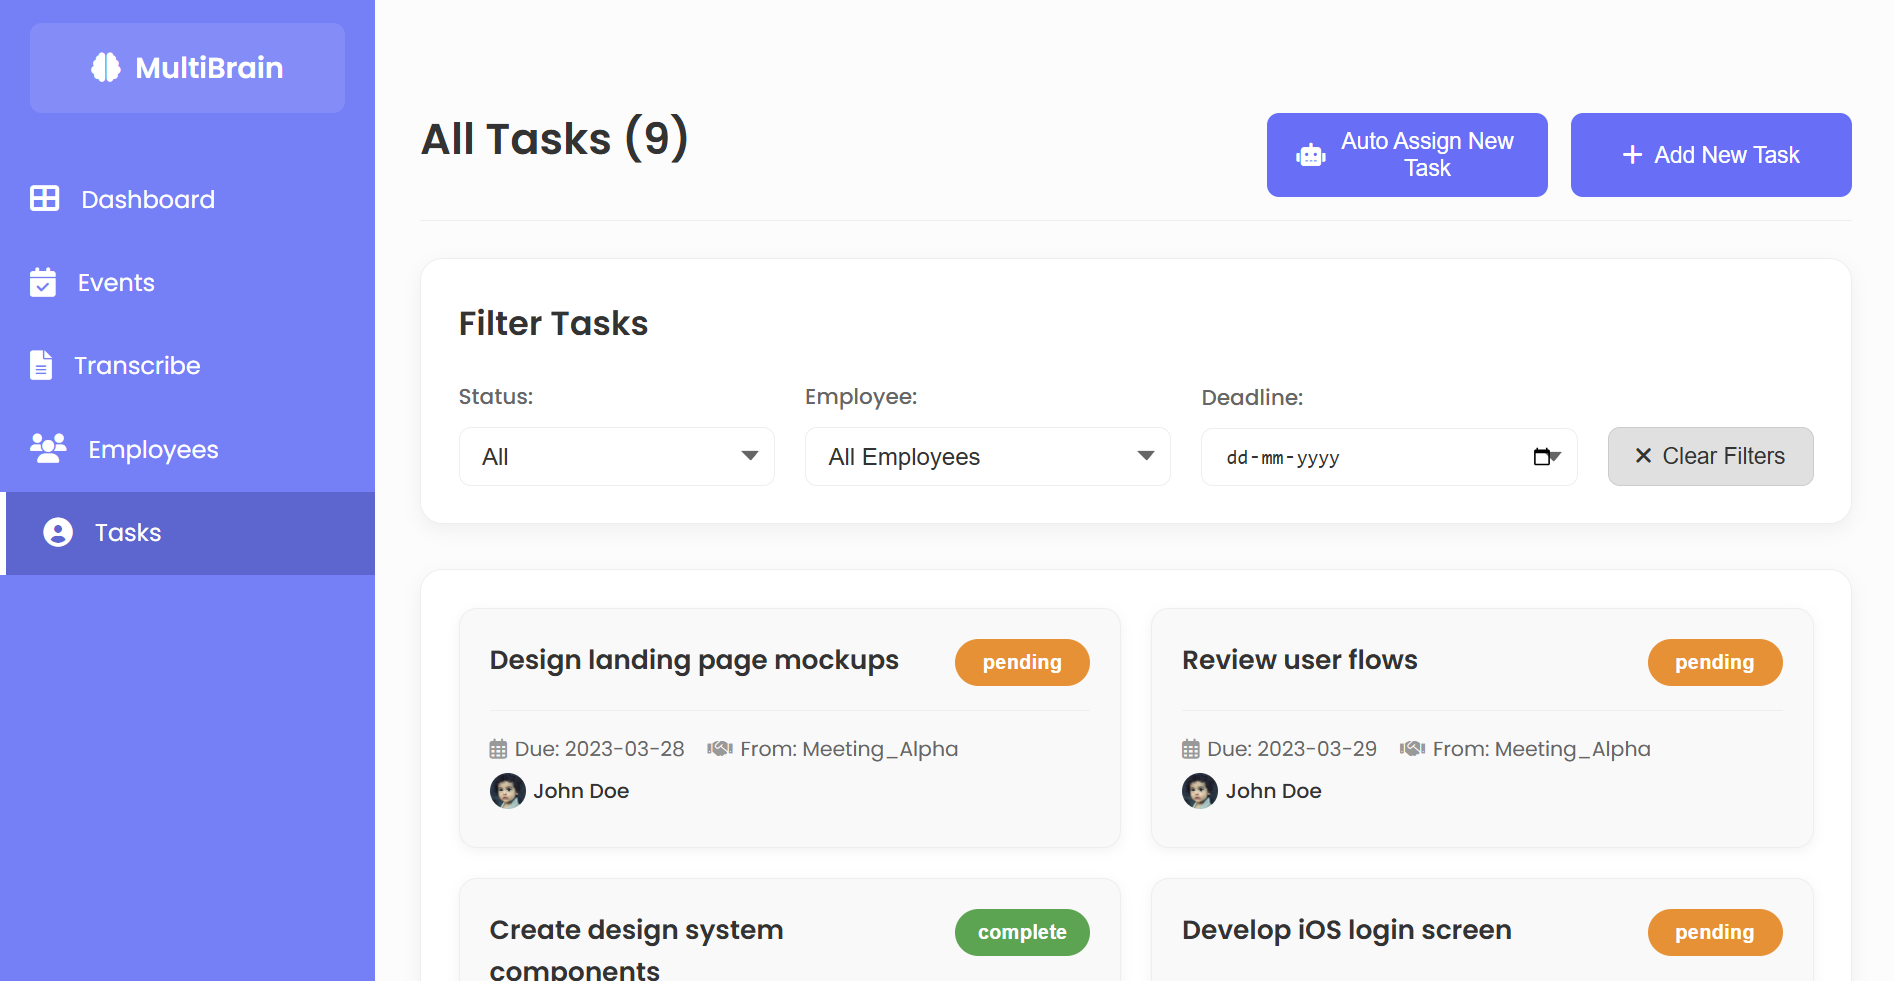Image resolution: width=1894 pixels, height=981 pixels.
Task: Click the All Tasks (9) heading
Action: 555,138
